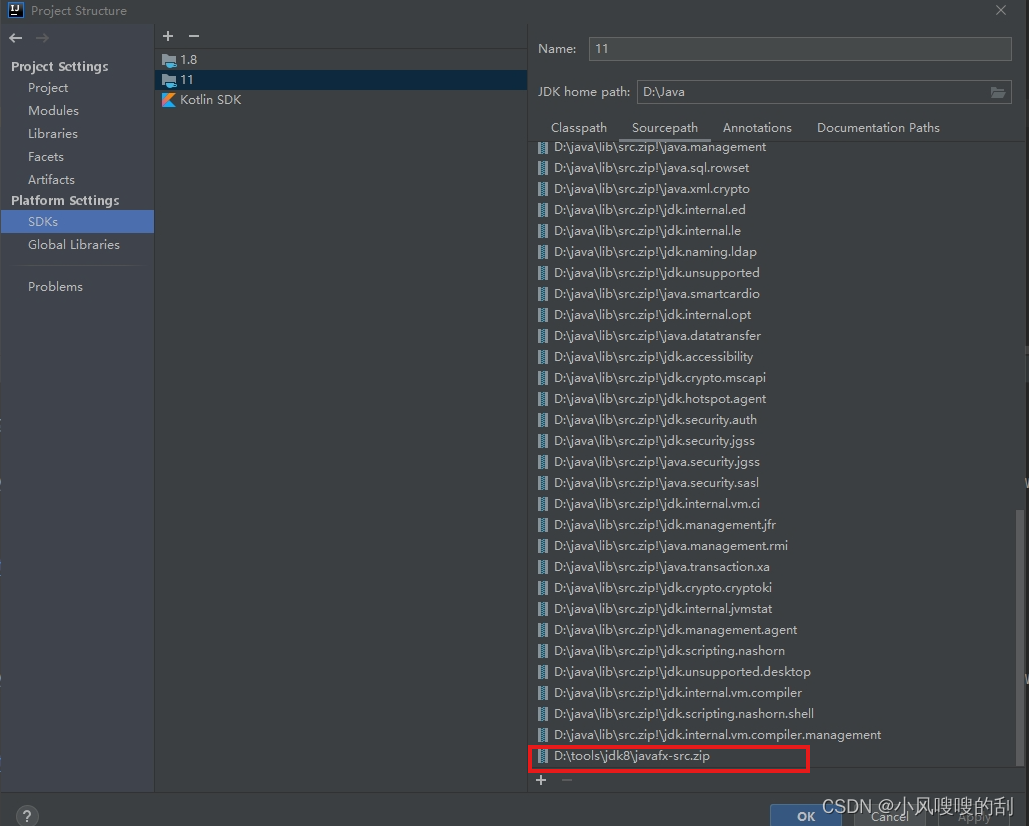
Task: Open Global Libraries settings
Action: click(74, 245)
